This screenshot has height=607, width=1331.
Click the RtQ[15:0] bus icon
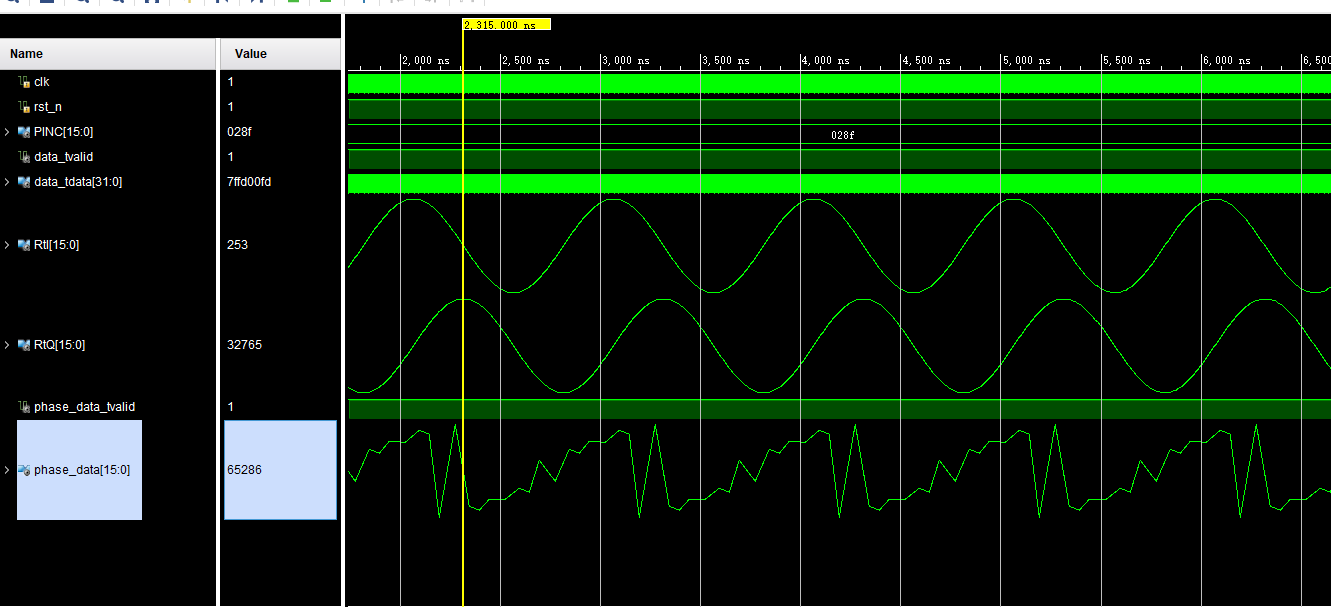click(x=25, y=345)
